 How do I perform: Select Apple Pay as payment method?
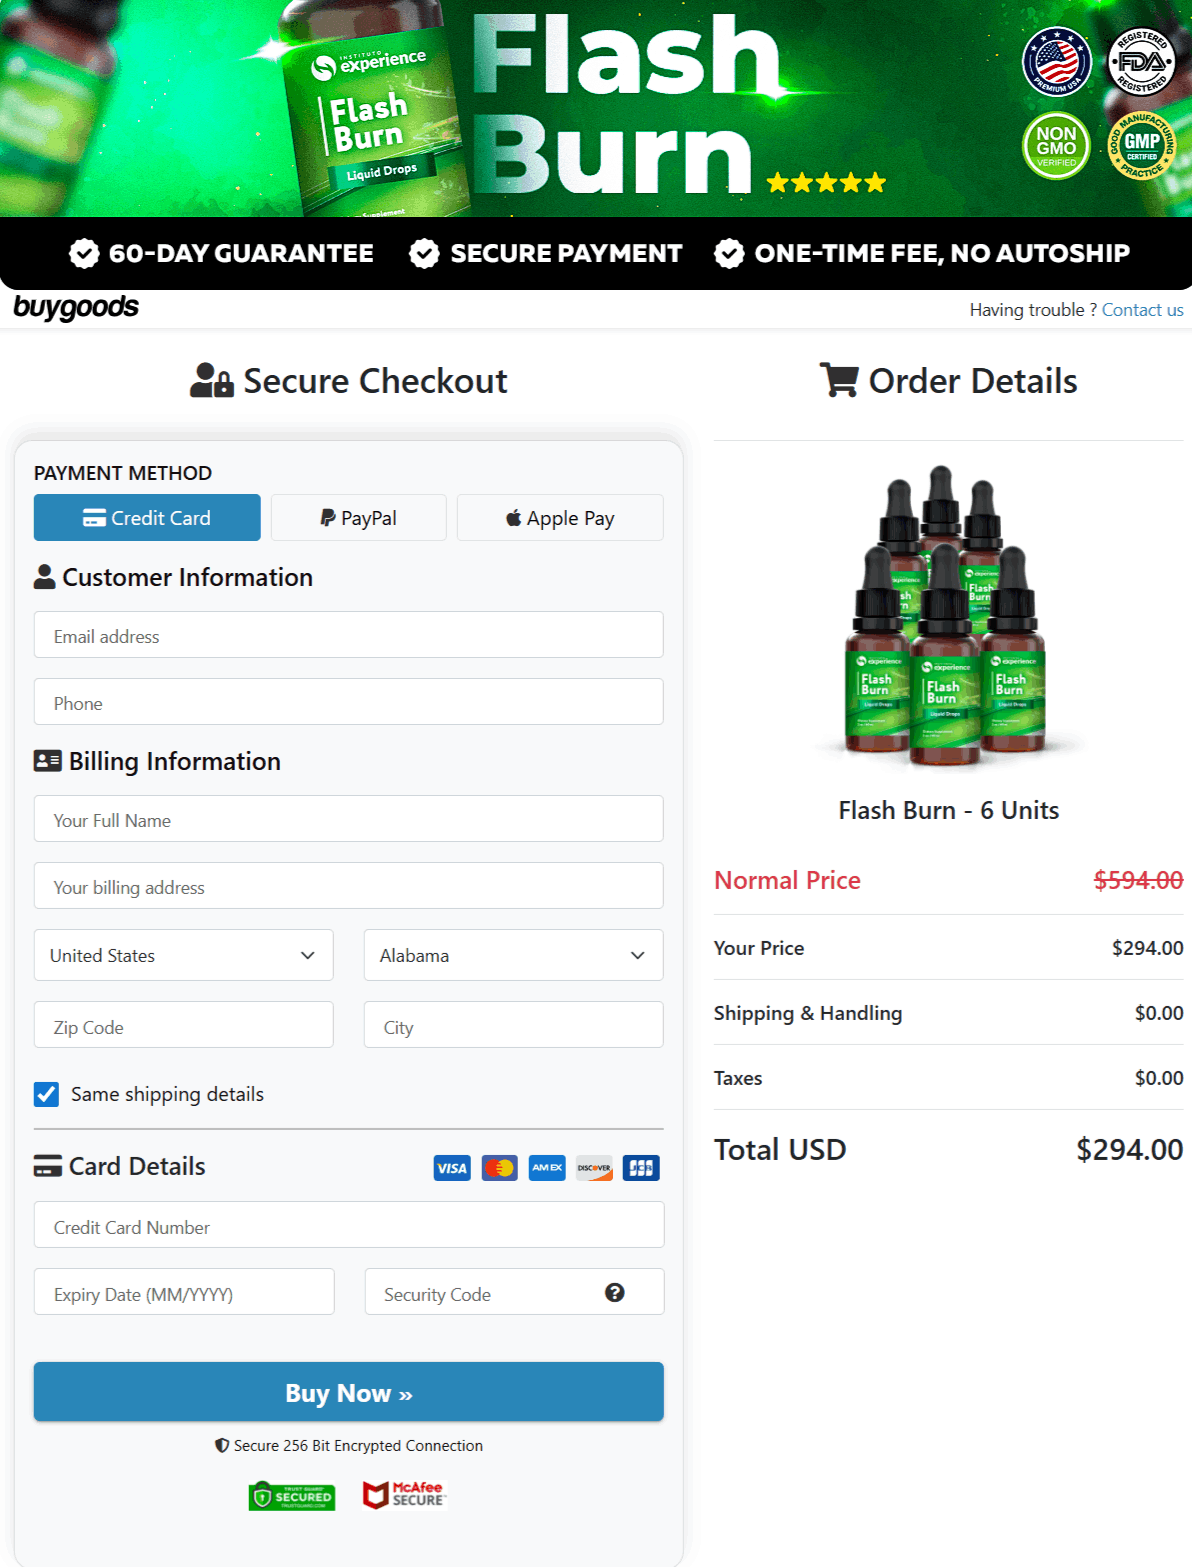tap(559, 517)
